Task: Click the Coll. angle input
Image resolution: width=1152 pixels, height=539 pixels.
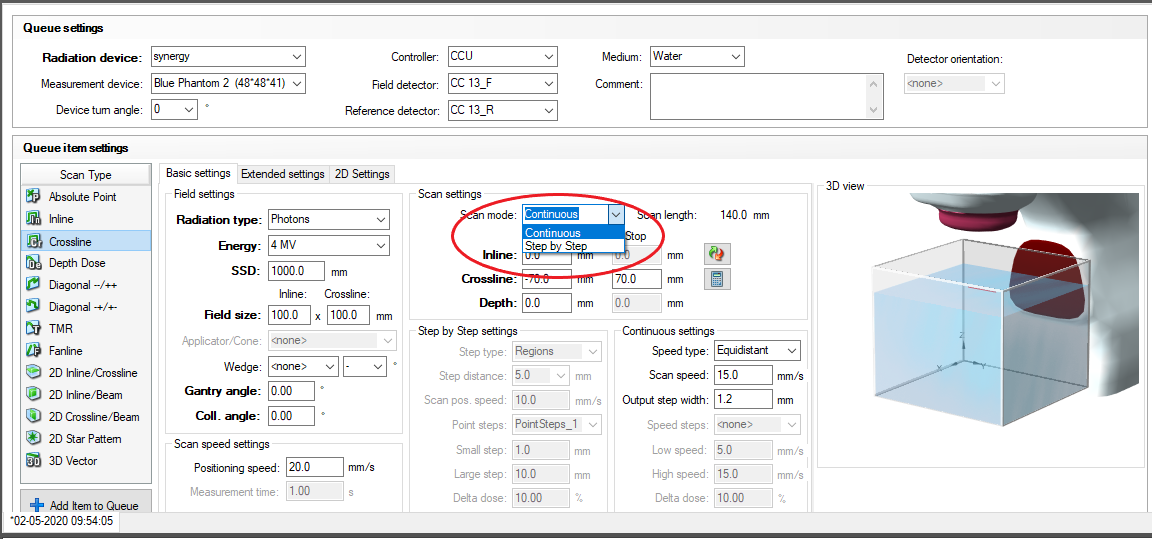Action: click(x=292, y=416)
